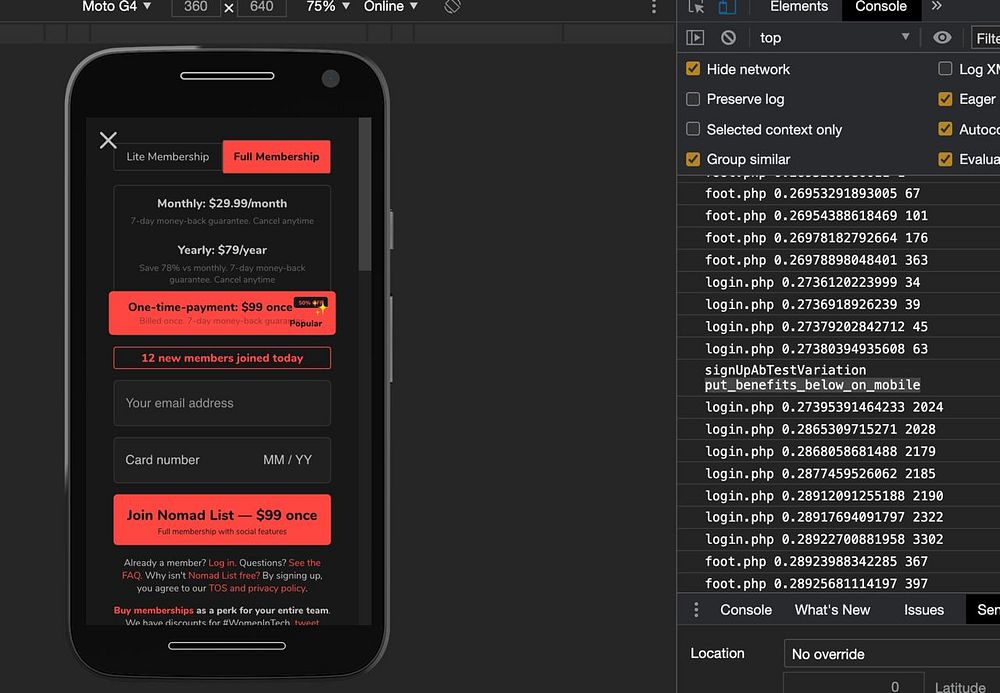Image resolution: width=1000 pixels, height=693 pixels.
Task: Switch to the Elements tab
Action: (798, 6)
